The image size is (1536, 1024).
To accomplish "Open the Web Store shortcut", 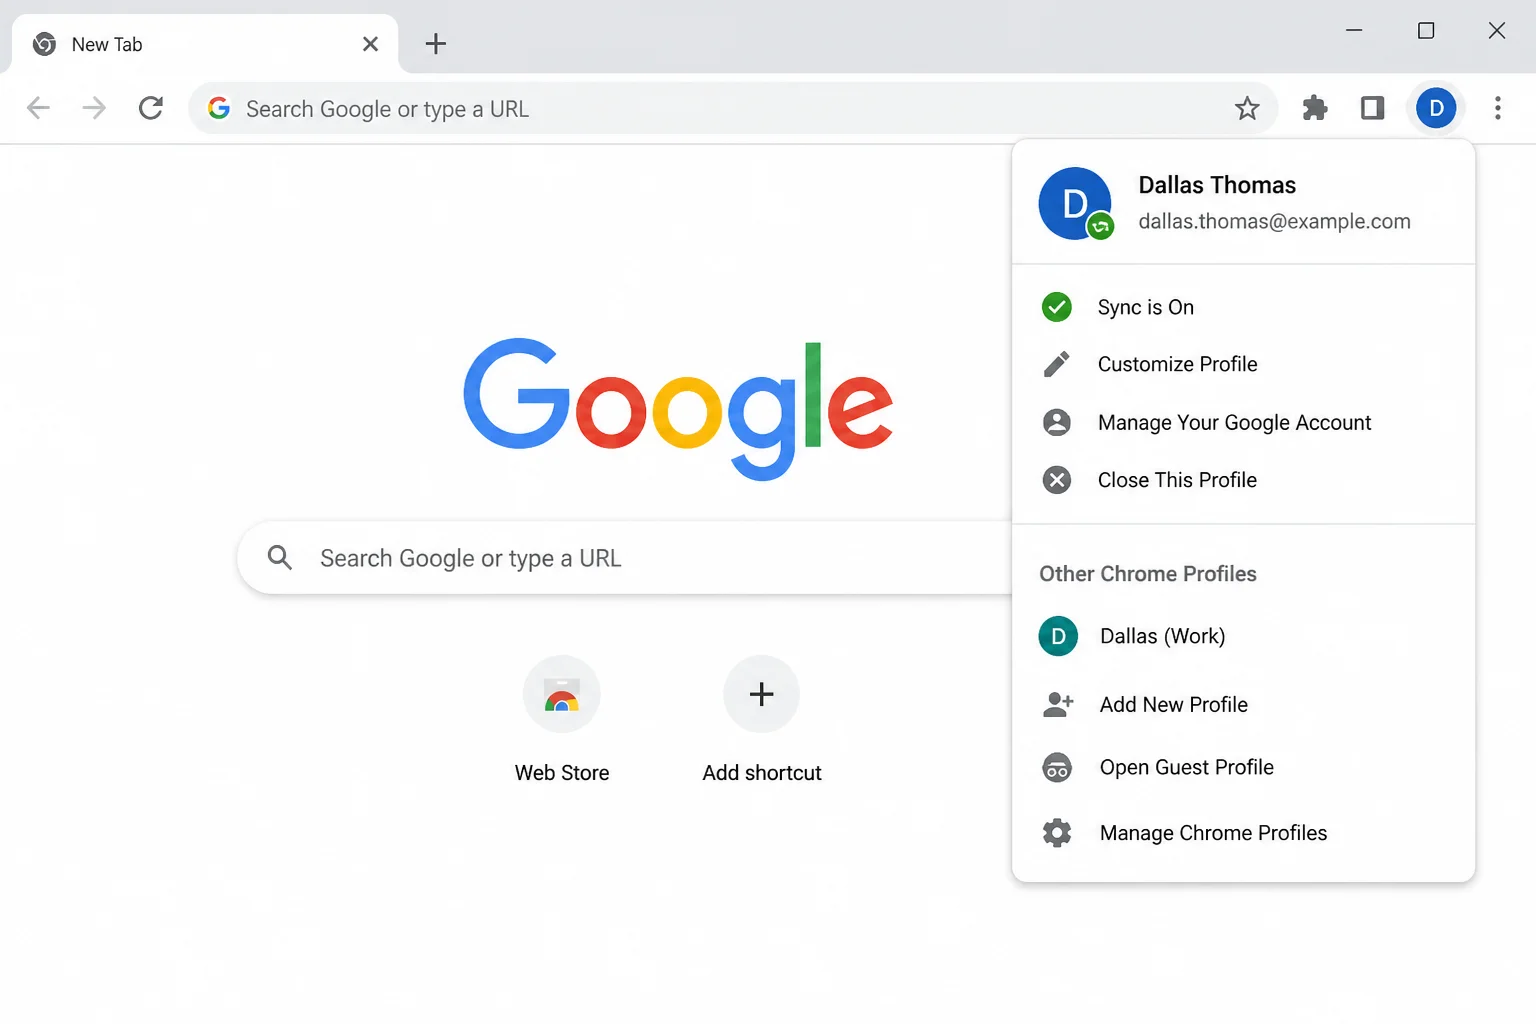I will pos(562,694).
